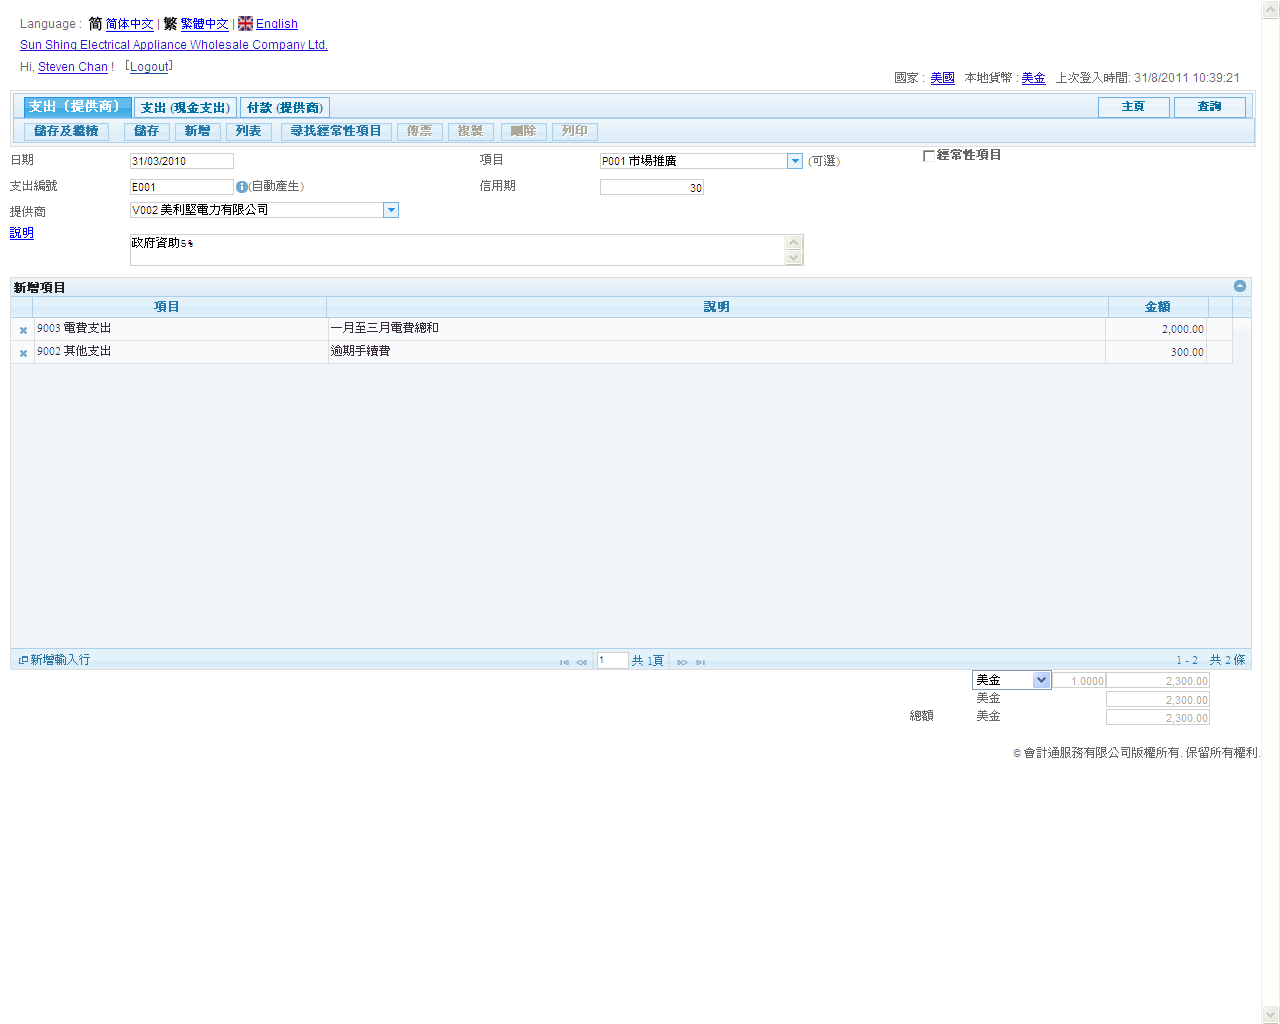1280x1024 pixels.
Task: Open the 付款 (提供商) tab
Action: 285,108
